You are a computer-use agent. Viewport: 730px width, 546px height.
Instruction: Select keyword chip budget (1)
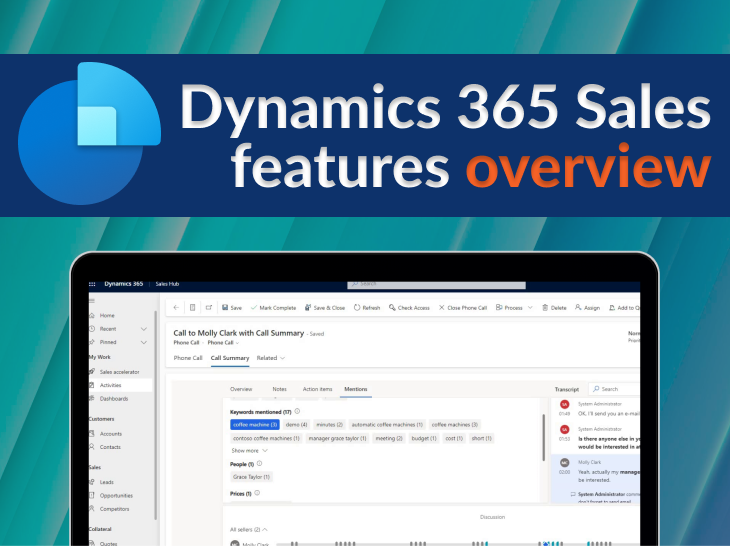point(424,438)
